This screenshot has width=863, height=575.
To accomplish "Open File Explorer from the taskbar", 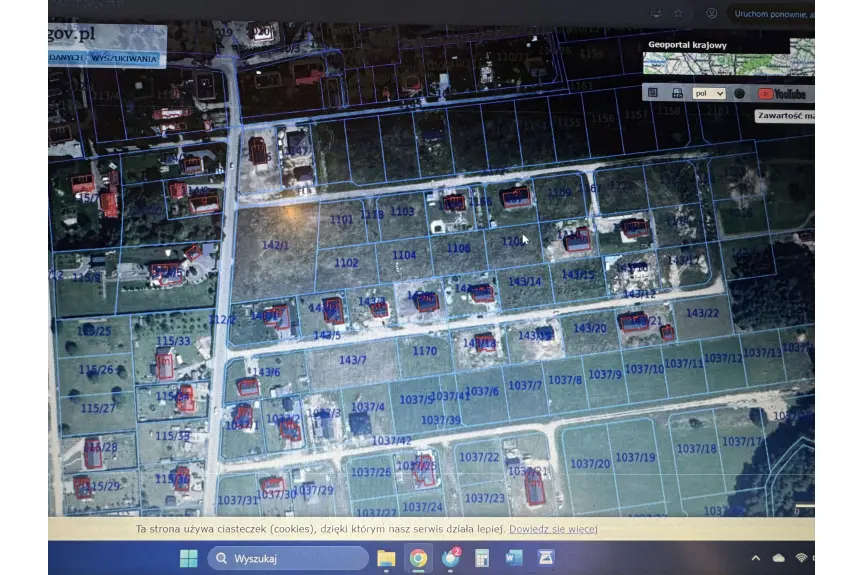I will click(x=386, y=558).
